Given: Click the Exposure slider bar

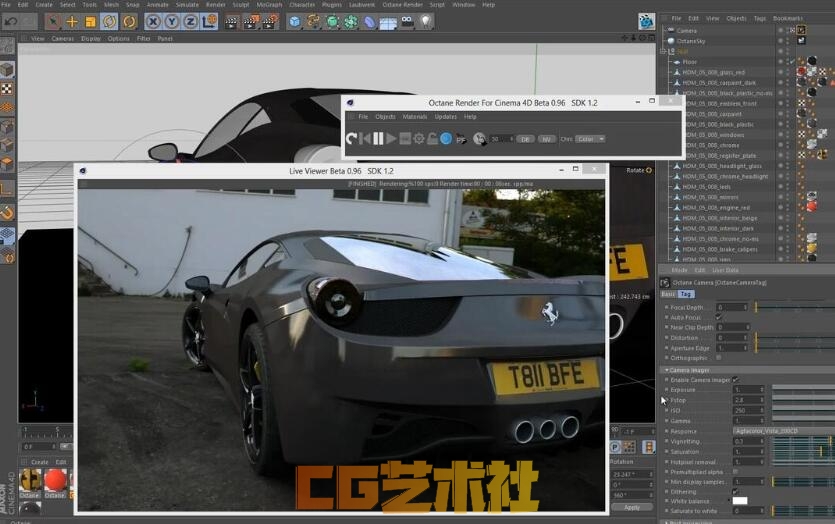Looking at the screenshot, I should (x=803, y=390).
